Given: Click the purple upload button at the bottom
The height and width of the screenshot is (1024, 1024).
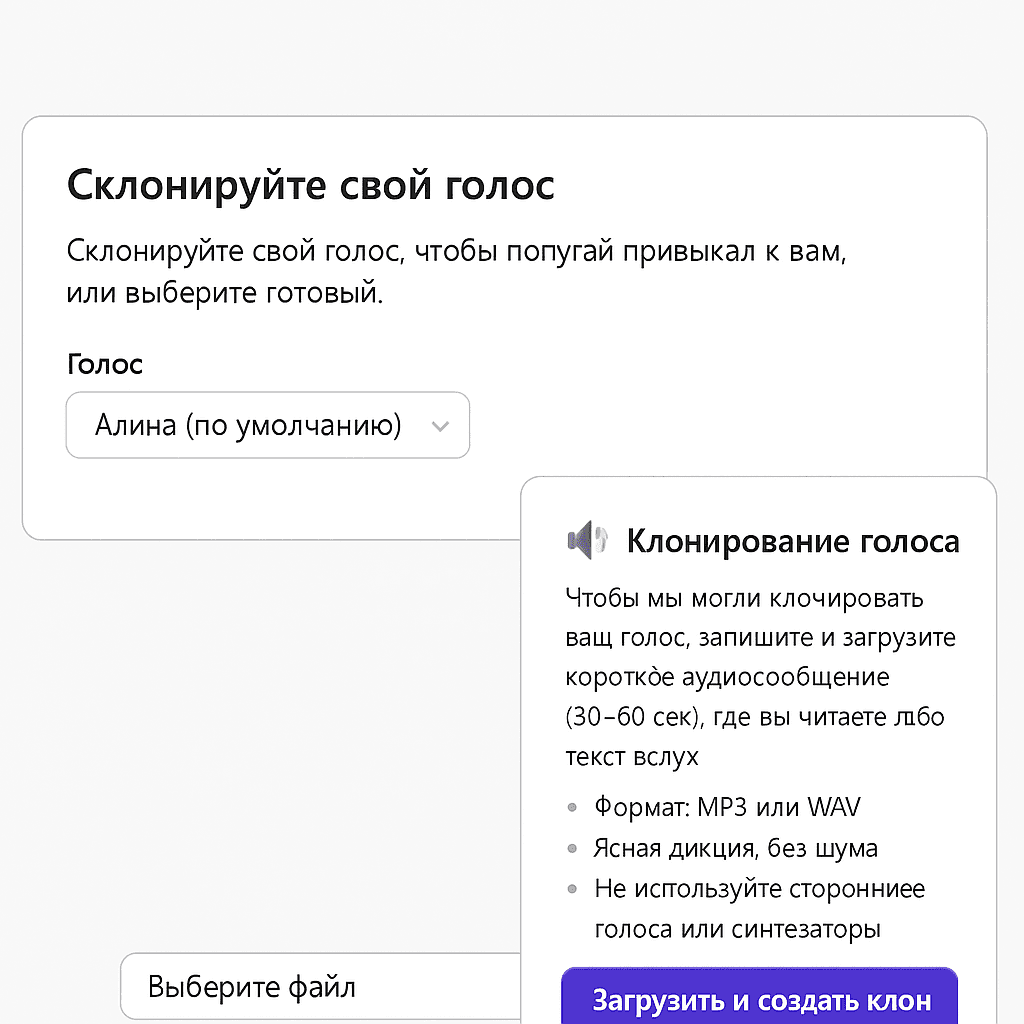Looking at the screenshot, I should click(760, 998).
